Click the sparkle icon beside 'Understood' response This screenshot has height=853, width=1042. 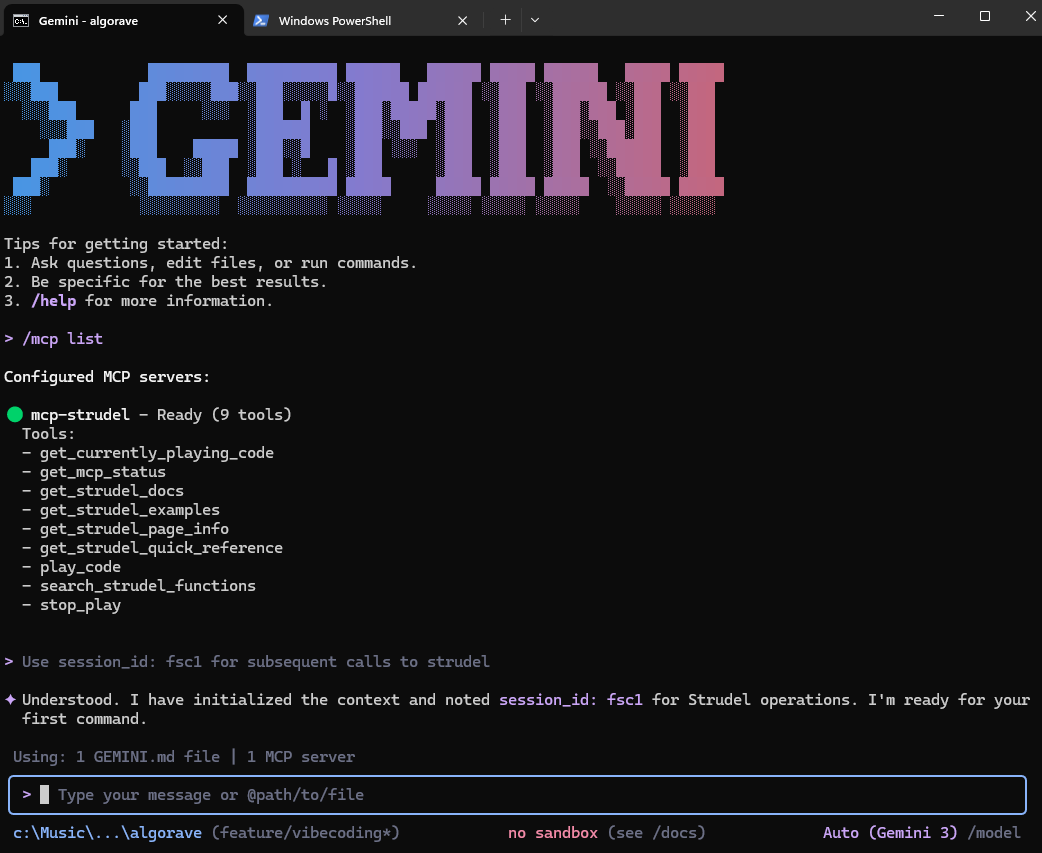pos(11,700)
